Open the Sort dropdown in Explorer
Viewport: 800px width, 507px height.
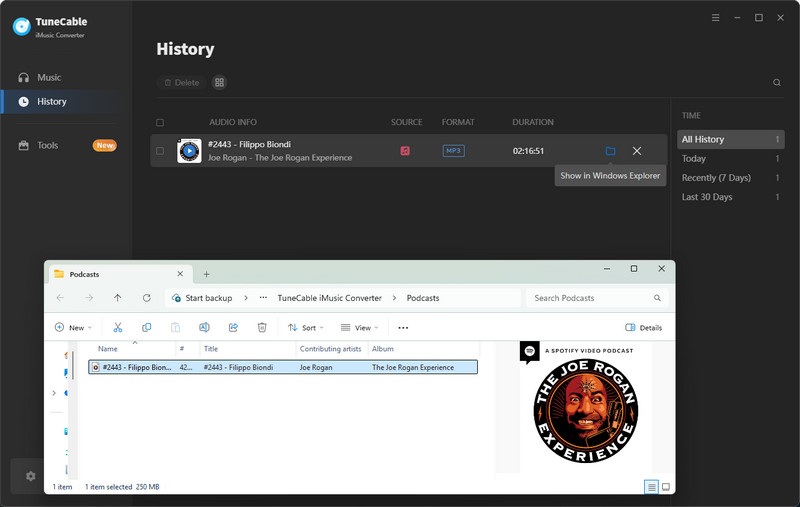pyautogui.click(x=302, y=327)
